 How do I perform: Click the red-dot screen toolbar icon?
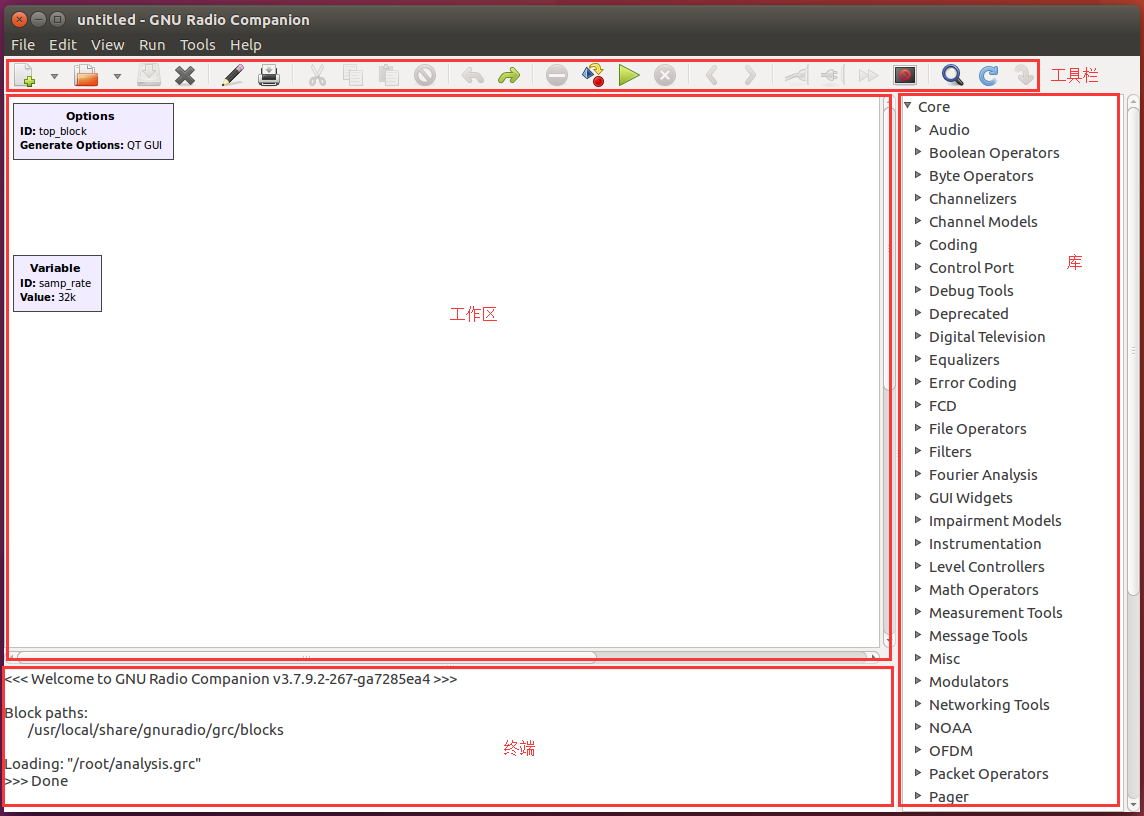905,75
